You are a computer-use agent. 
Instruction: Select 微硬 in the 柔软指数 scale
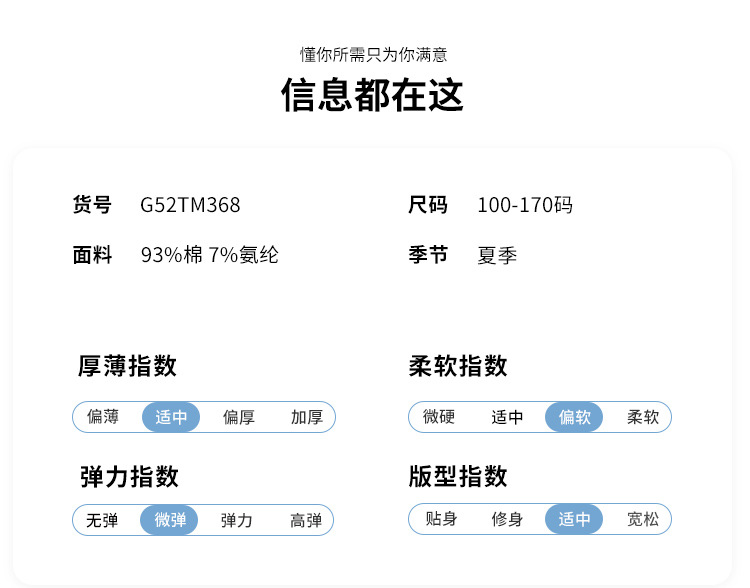[439, 417]
